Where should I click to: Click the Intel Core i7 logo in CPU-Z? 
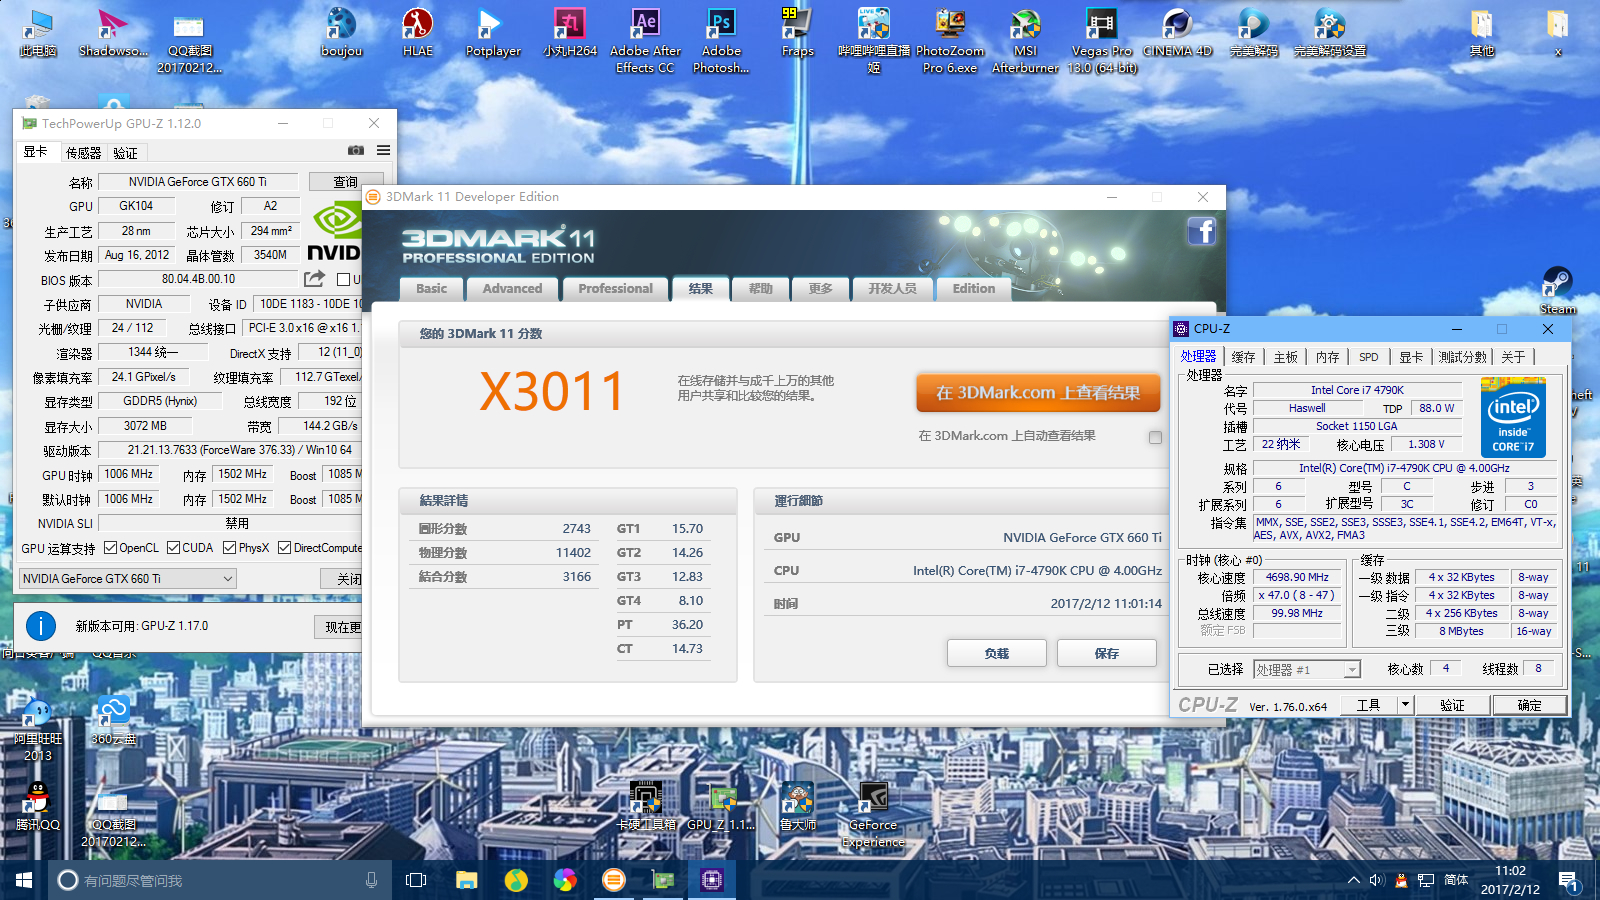click(x=1513, y=418)
